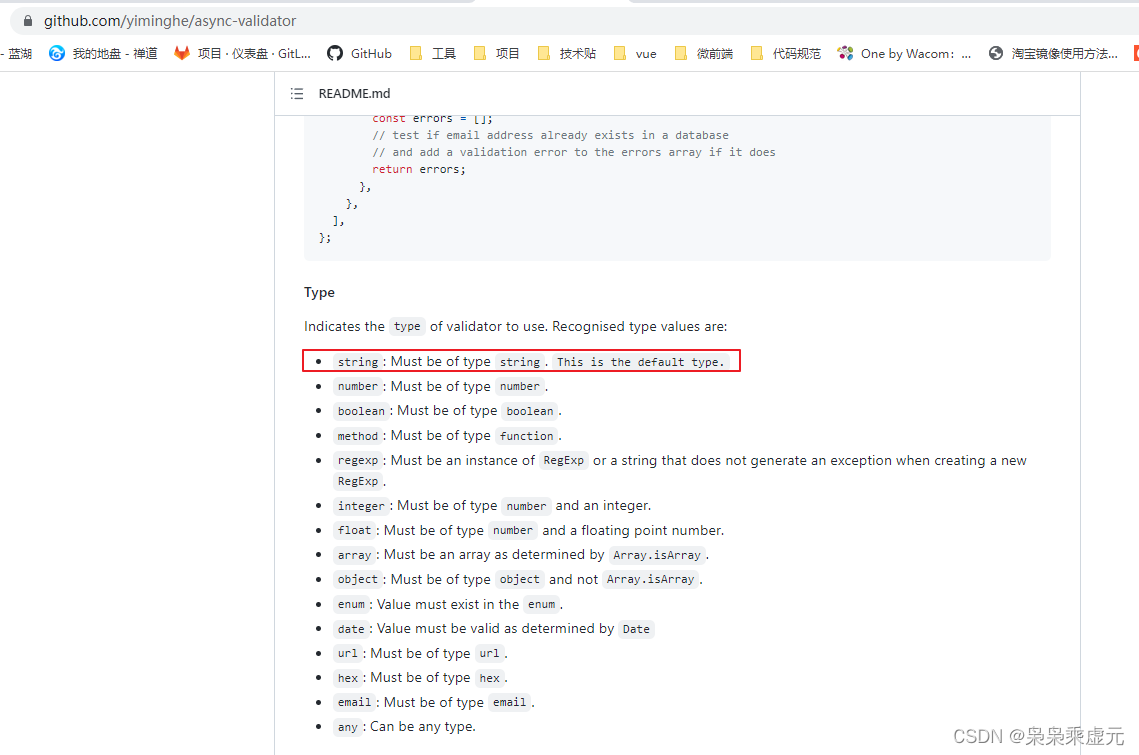This screenshot has width=1139, height=755.
Task: Open the 技术贴 bookmark folder
Action: click(567, 53)
